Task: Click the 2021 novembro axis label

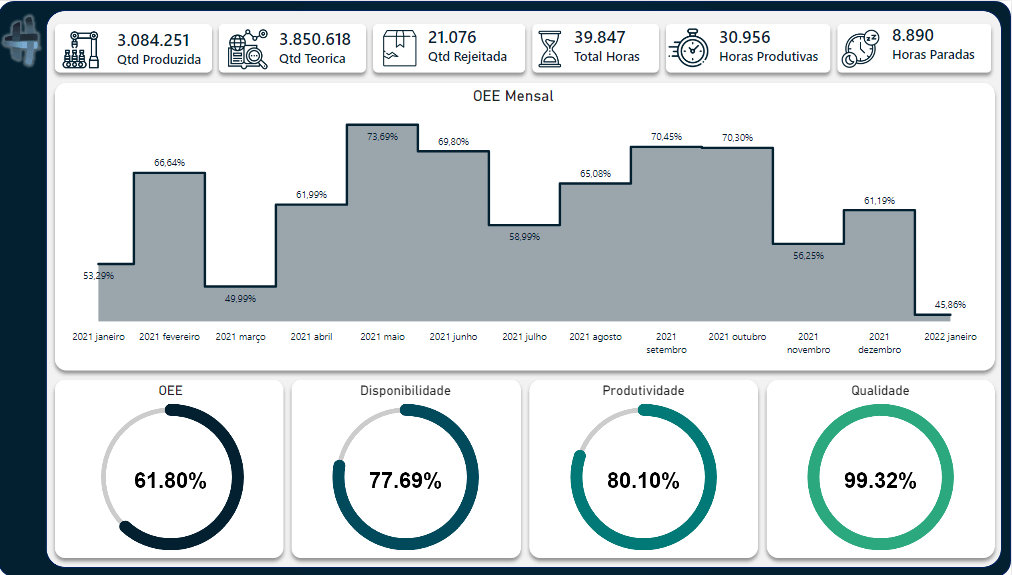Action: tap(809, 343)
